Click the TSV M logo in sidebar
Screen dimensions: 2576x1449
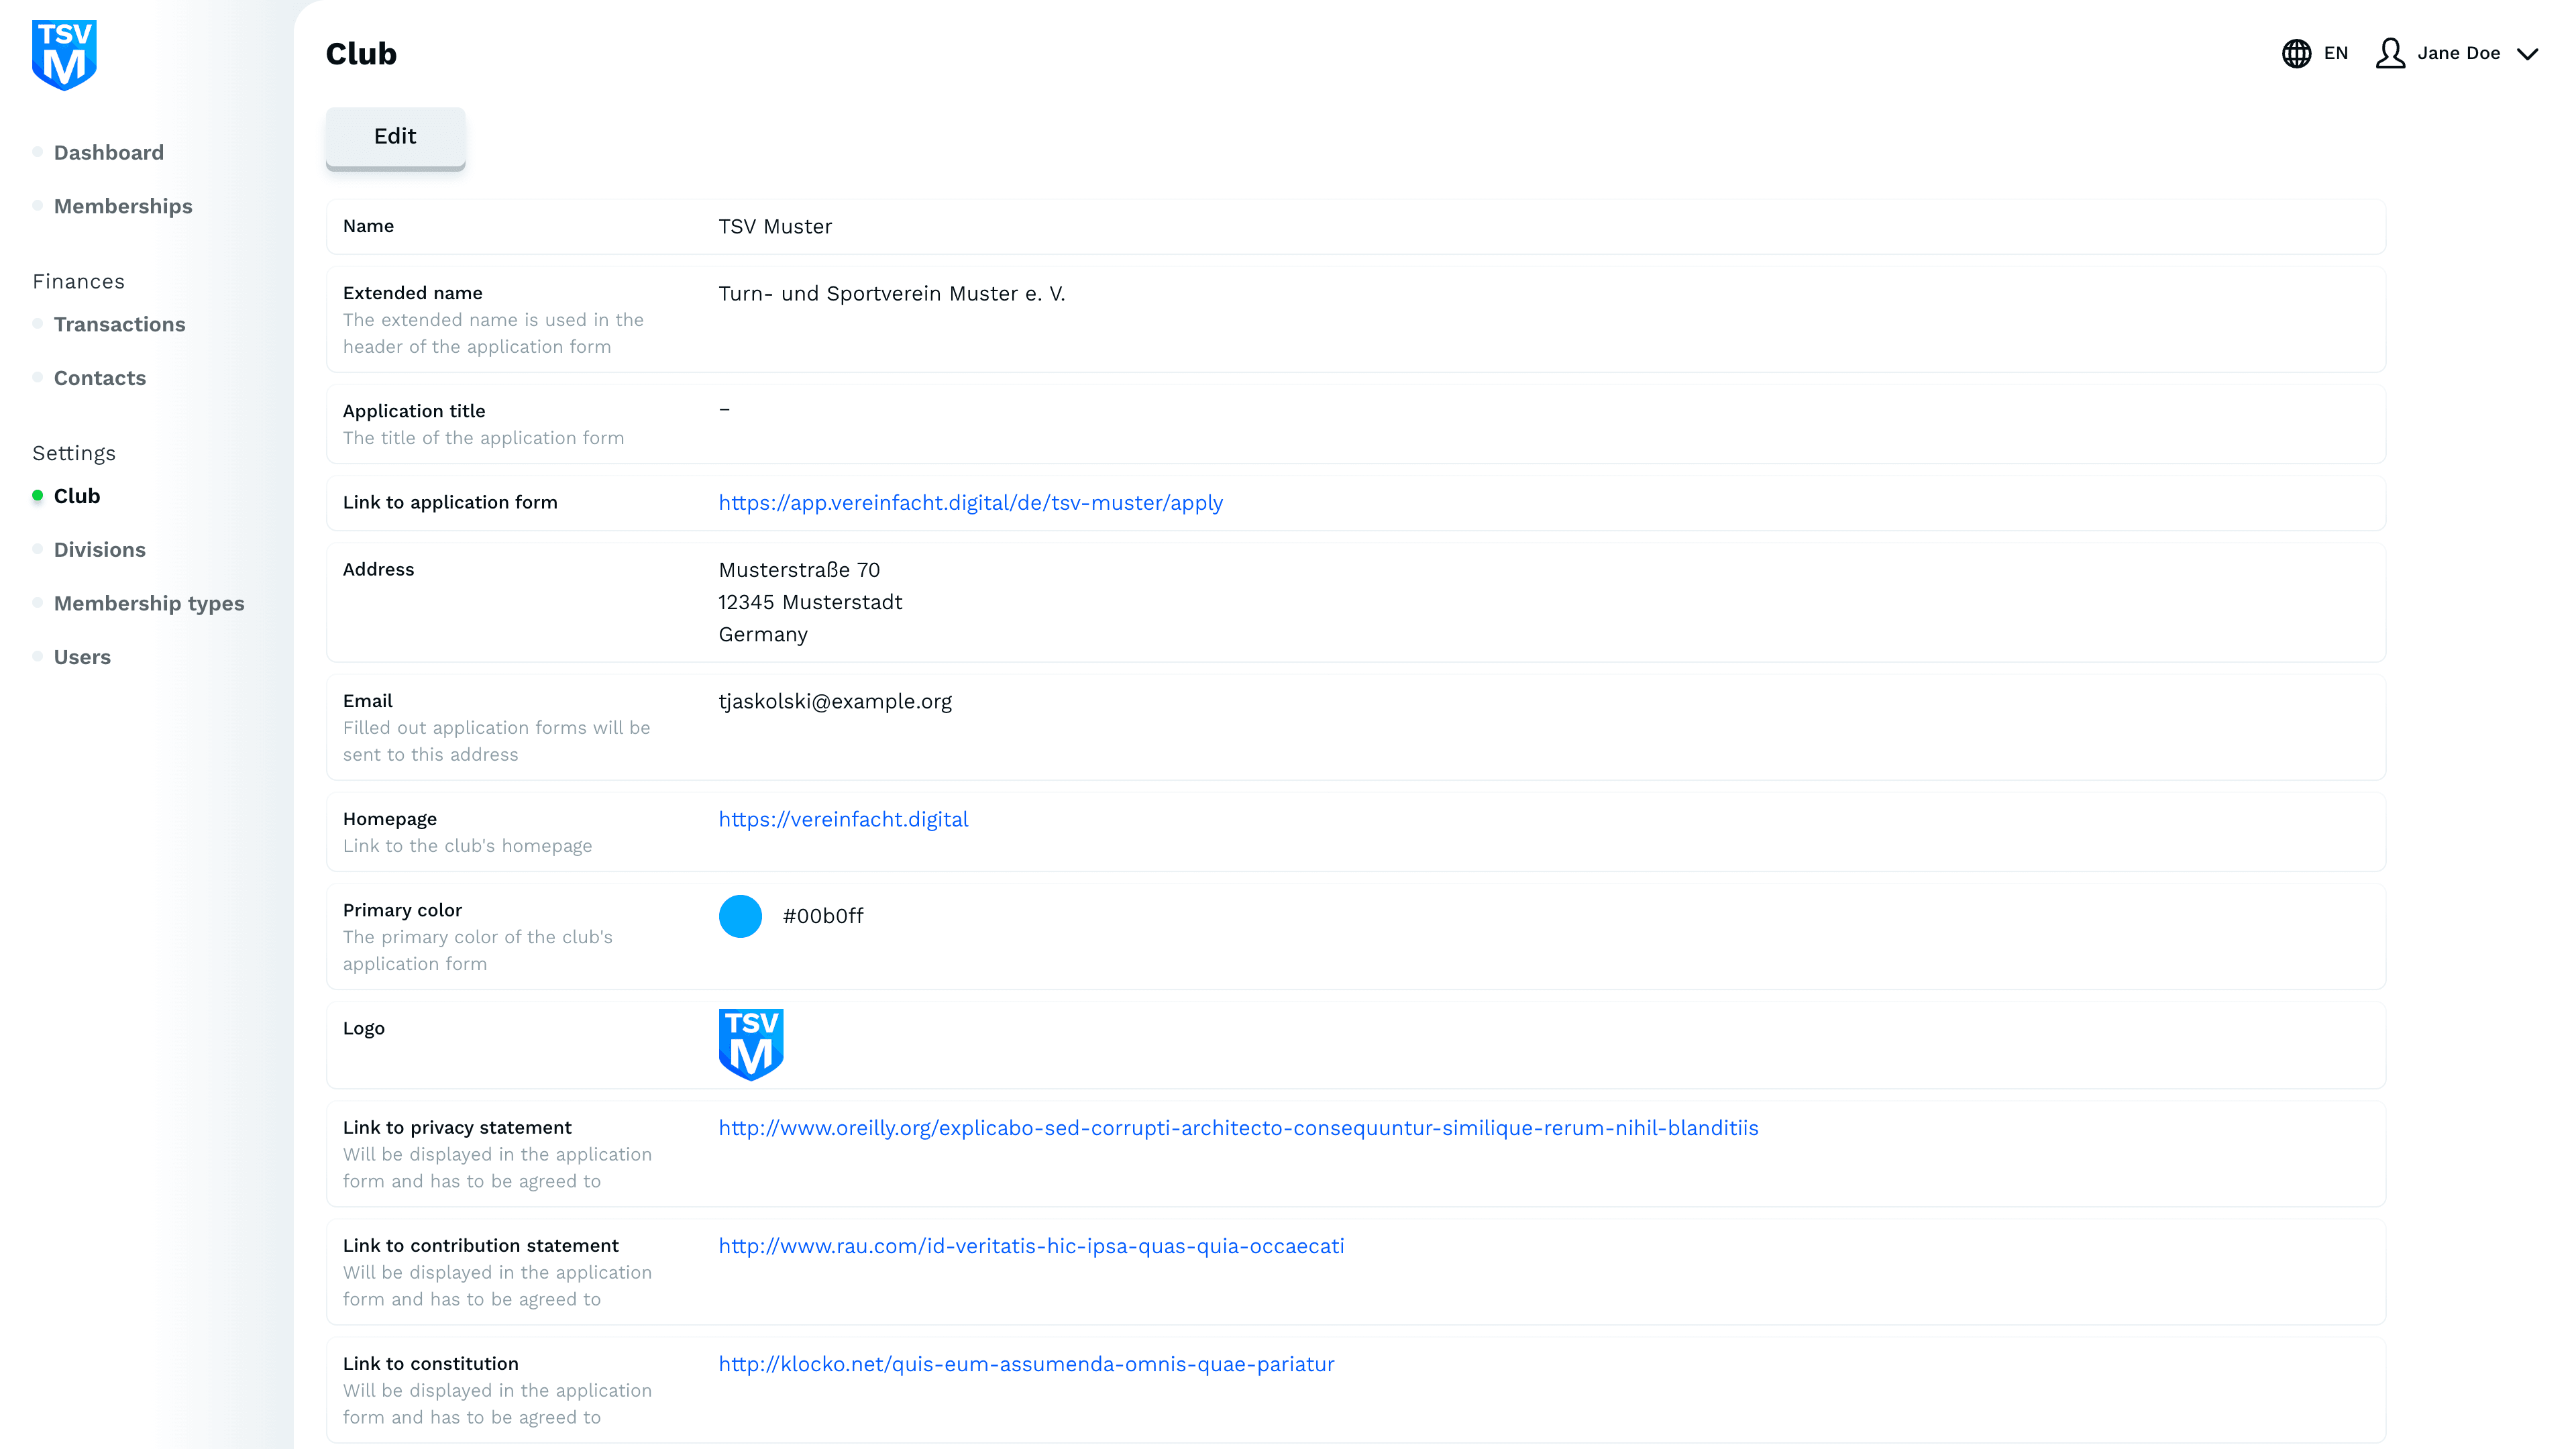(64, 55)
